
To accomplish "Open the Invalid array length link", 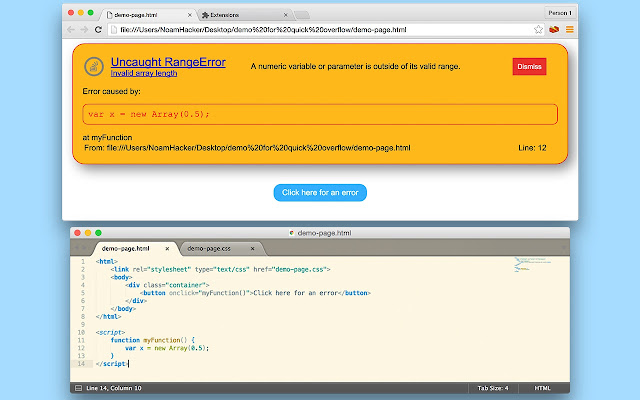I will pyautogui.click(x=144, y=73).
